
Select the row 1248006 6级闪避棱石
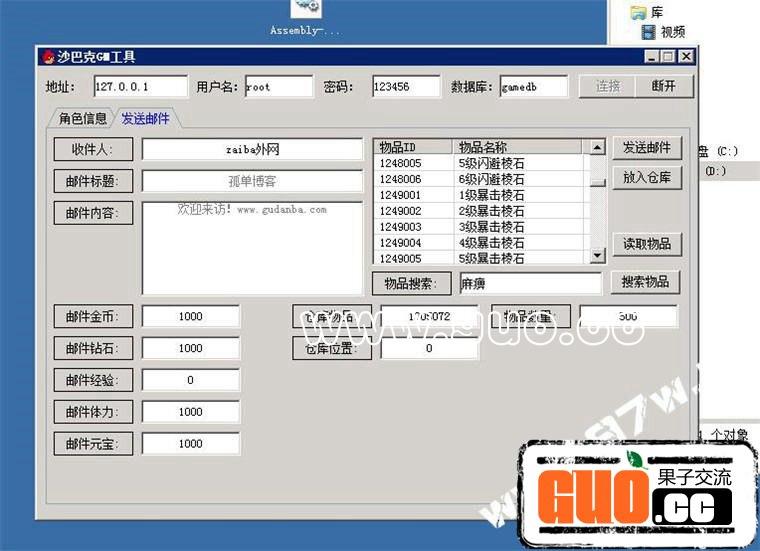482,179
